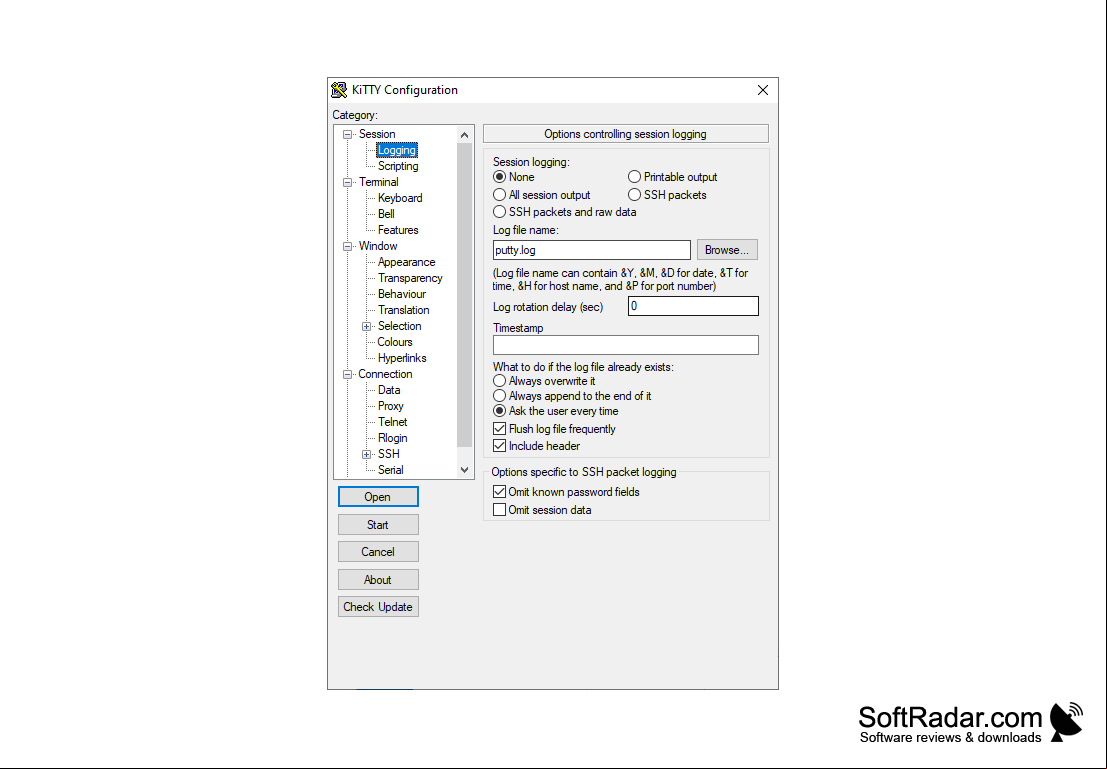Click category tree scroll down arrow
1107x769 pixels.
point(464,470)
